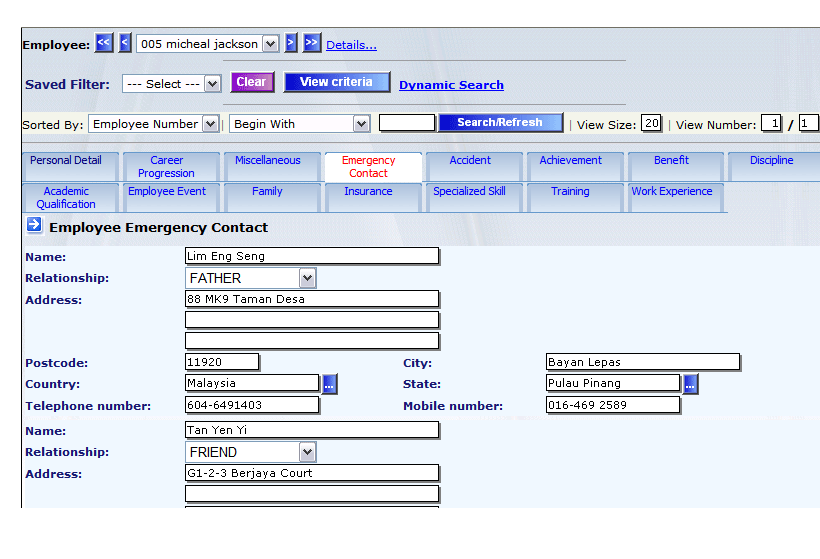Go to previous employee record arrow
Viewport: 820px width, 559px height.
point(125,43)
